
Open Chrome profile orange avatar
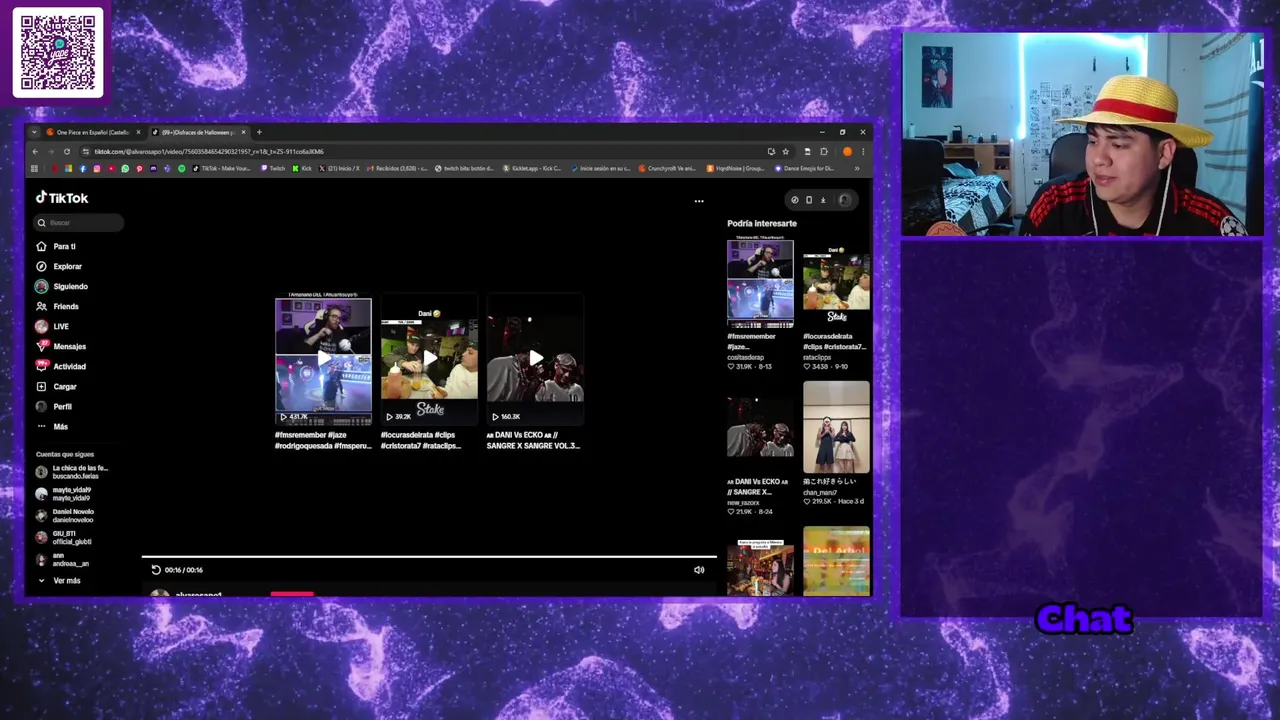point(848,152)
